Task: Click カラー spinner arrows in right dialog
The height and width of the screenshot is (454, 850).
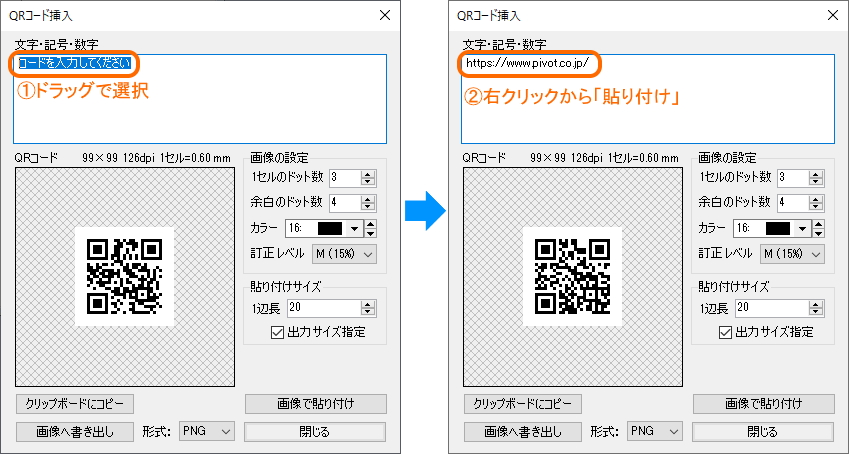Action: point(818,228)
